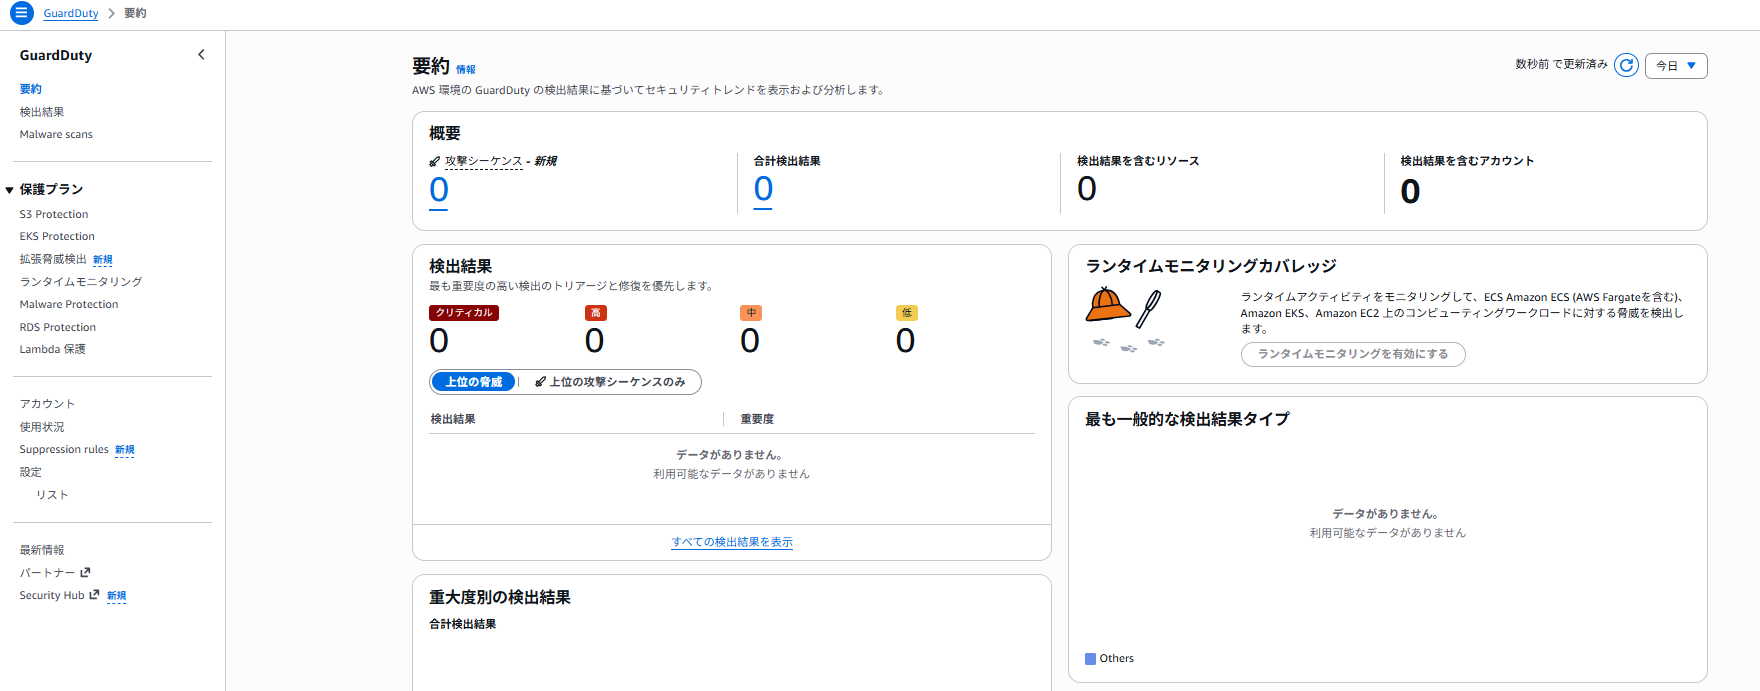Open S3 Protection page
Screen dimensions: 1760x691
pos(54,214)
